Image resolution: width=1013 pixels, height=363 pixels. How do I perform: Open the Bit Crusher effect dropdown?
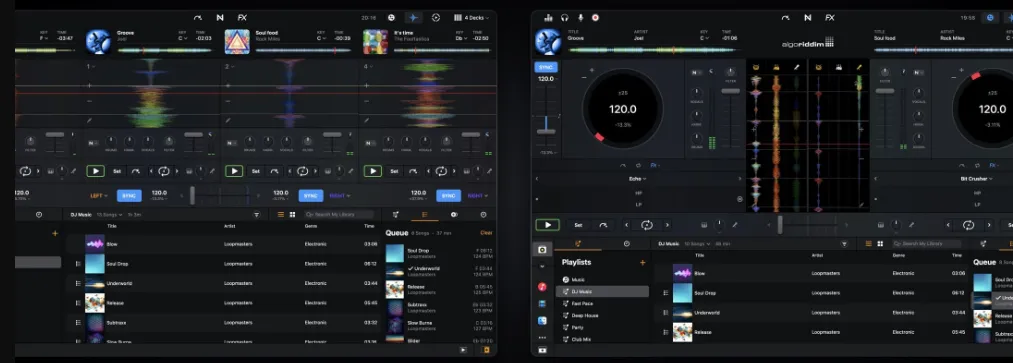tap(976, 179)
